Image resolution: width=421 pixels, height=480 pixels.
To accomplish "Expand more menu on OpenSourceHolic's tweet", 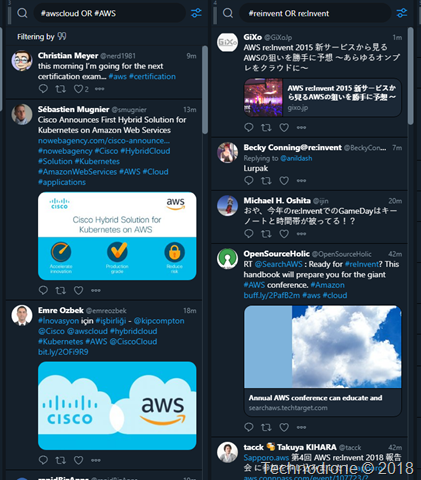I will [301, 427].
